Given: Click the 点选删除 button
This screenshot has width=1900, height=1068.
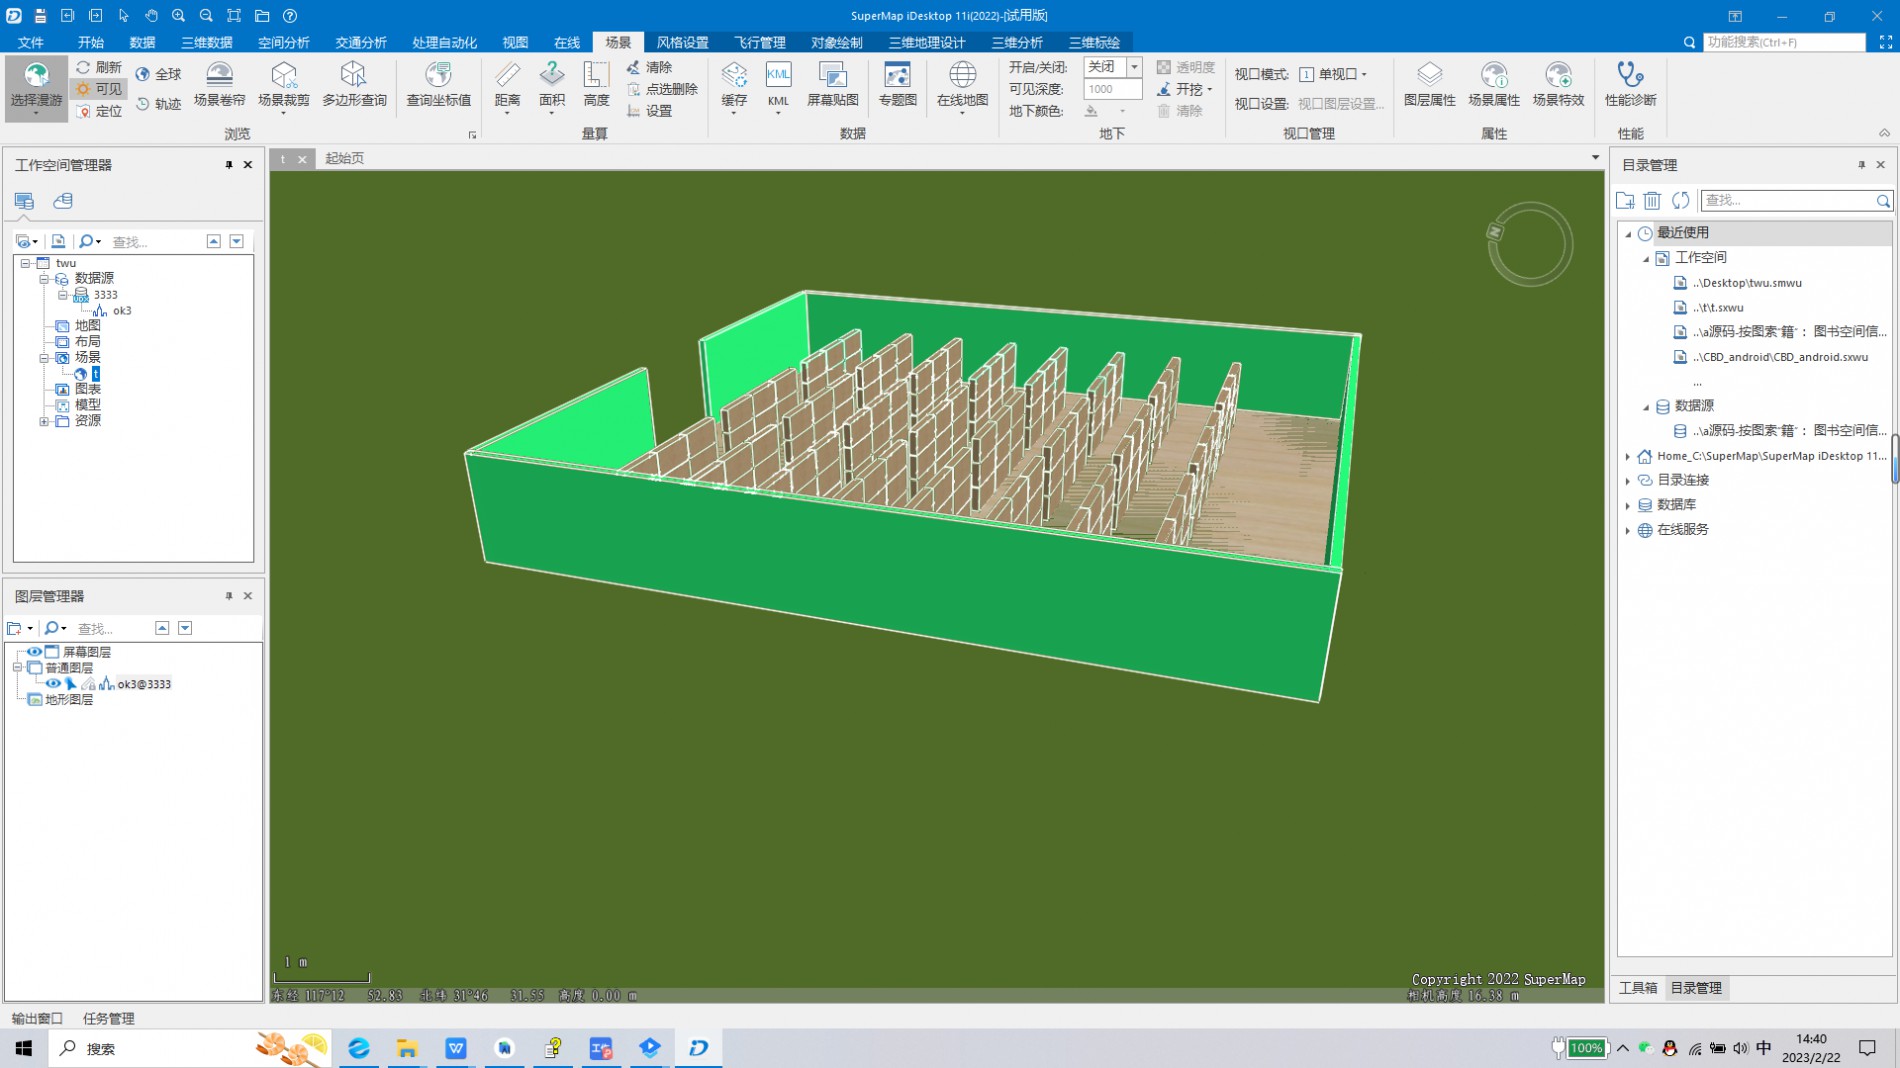Looking at the screenshot, I should tap(662, 89).
